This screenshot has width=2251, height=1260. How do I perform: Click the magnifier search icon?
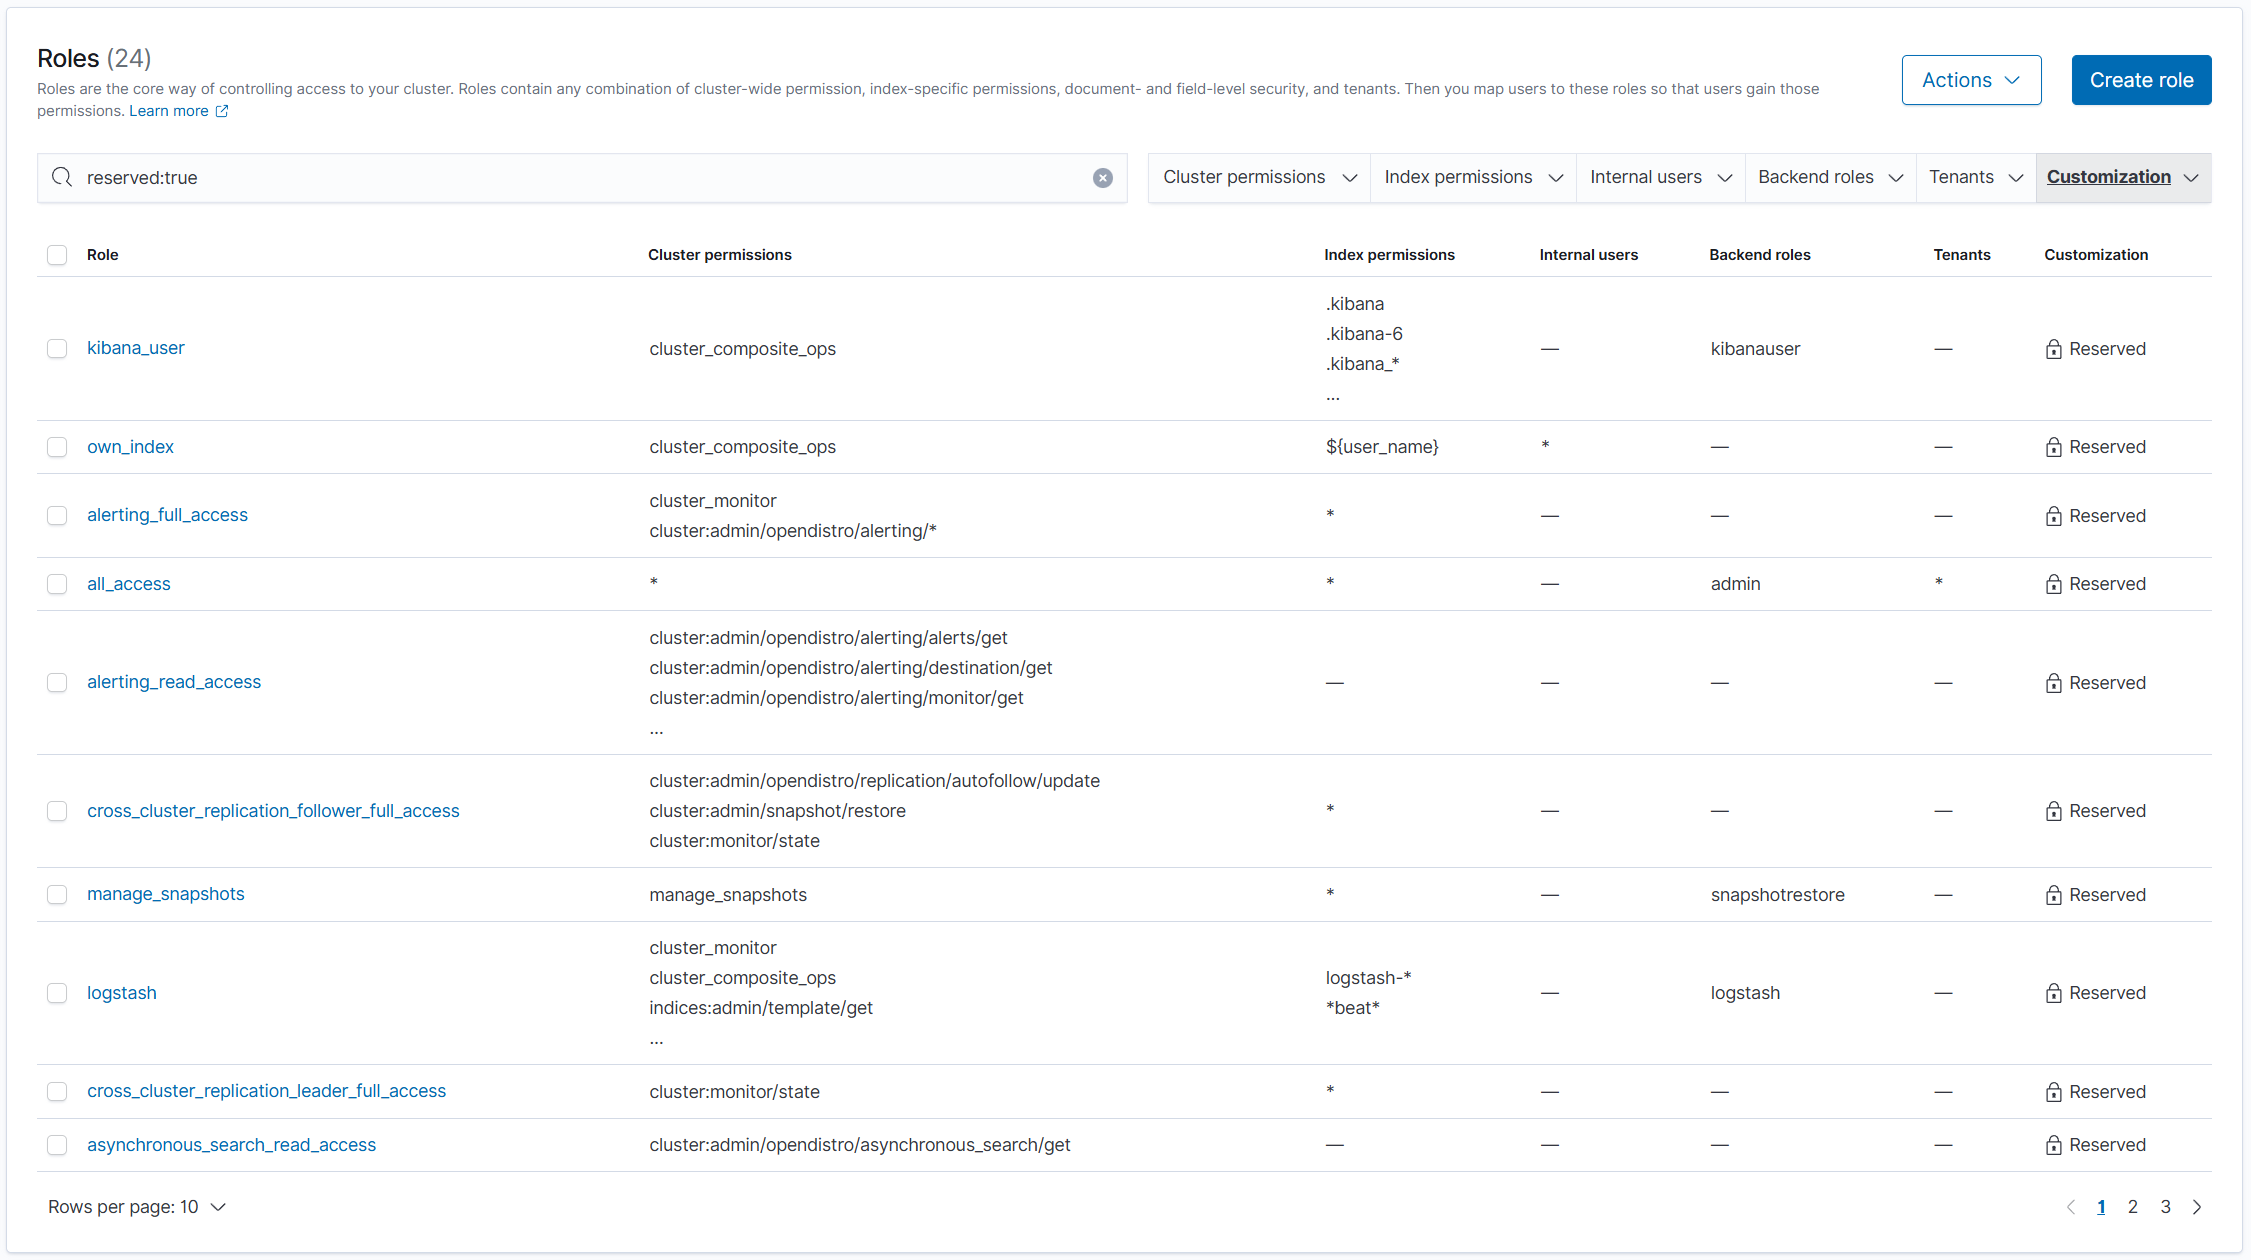pos(62,178)
